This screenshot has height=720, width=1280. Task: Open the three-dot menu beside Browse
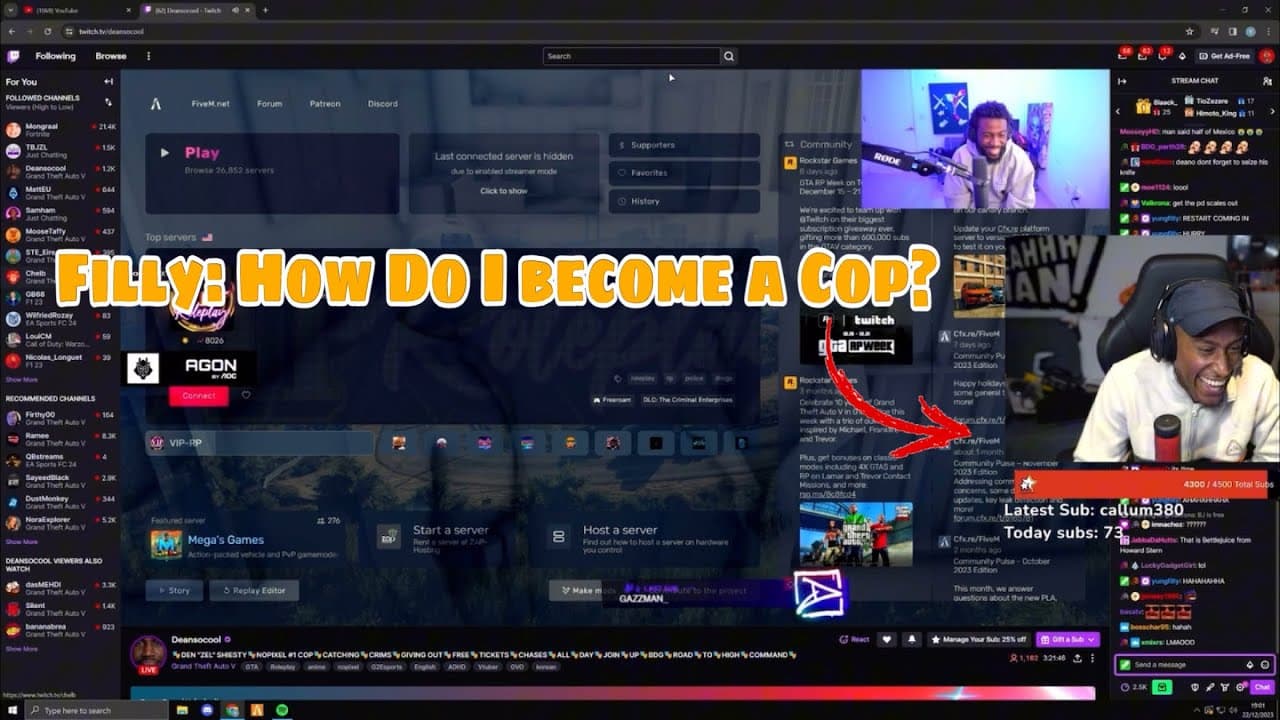coord(148,56)
